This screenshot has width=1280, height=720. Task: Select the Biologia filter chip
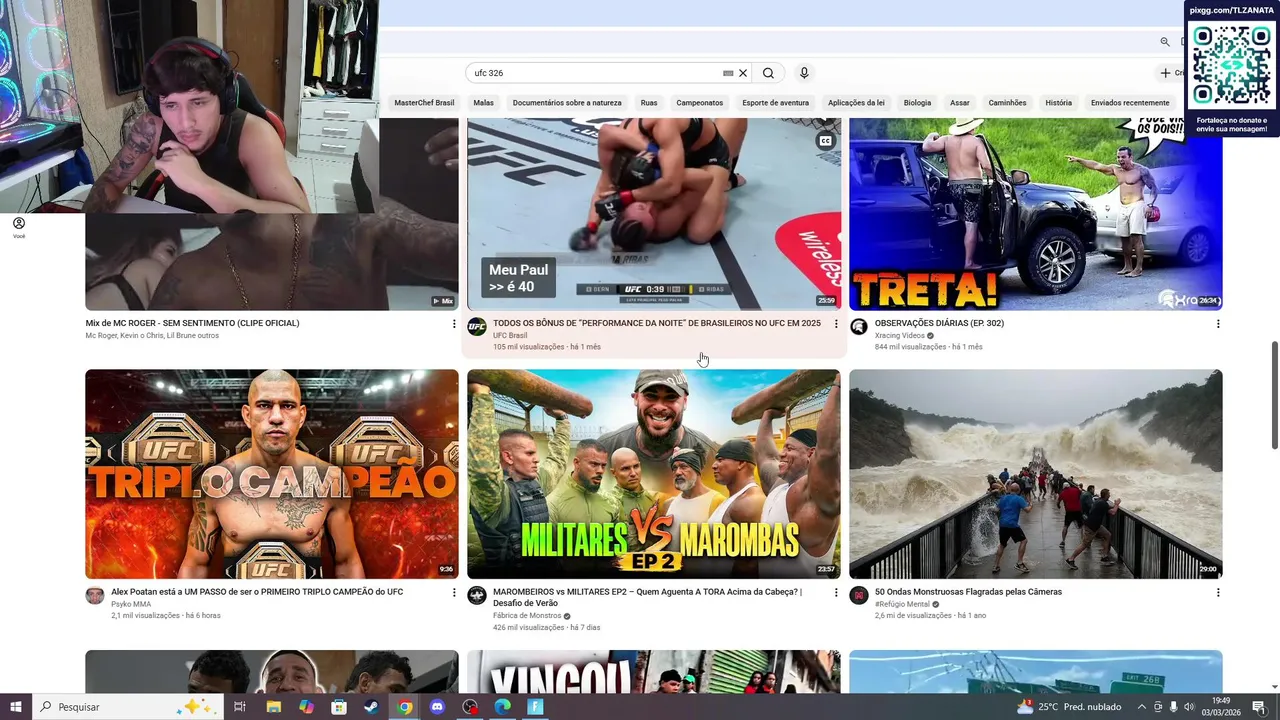[x=917, y=103]
